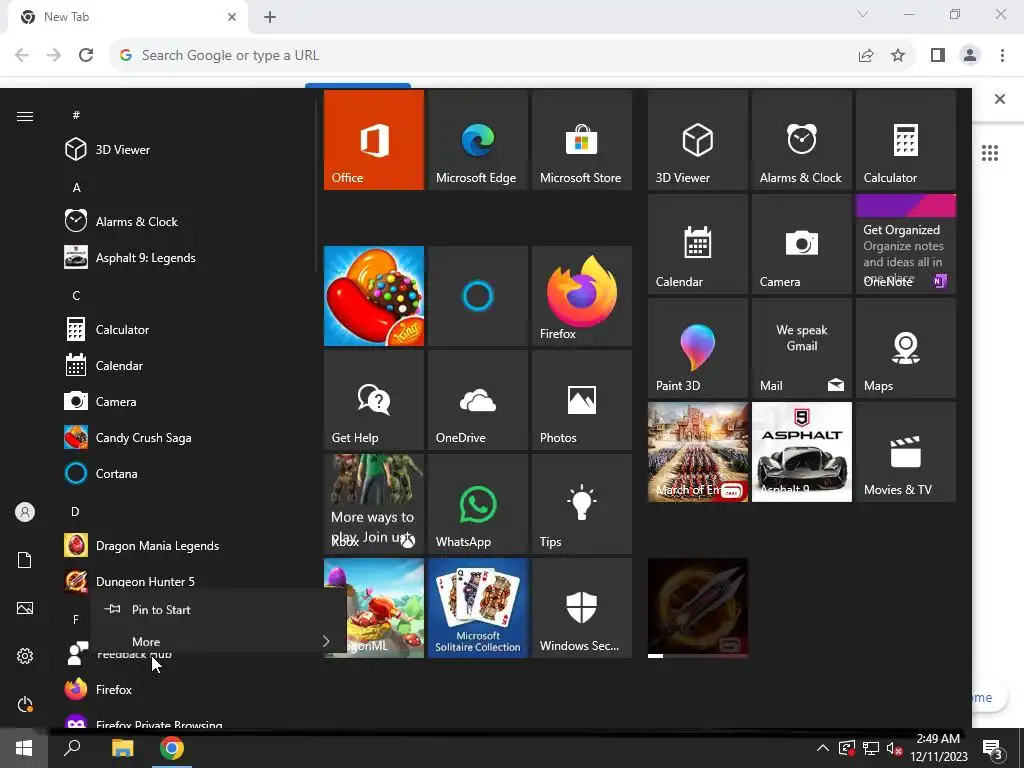This screenshot has height=768, width=1024.
Task: Launch the Photos tile
Action: coord(581,400)
